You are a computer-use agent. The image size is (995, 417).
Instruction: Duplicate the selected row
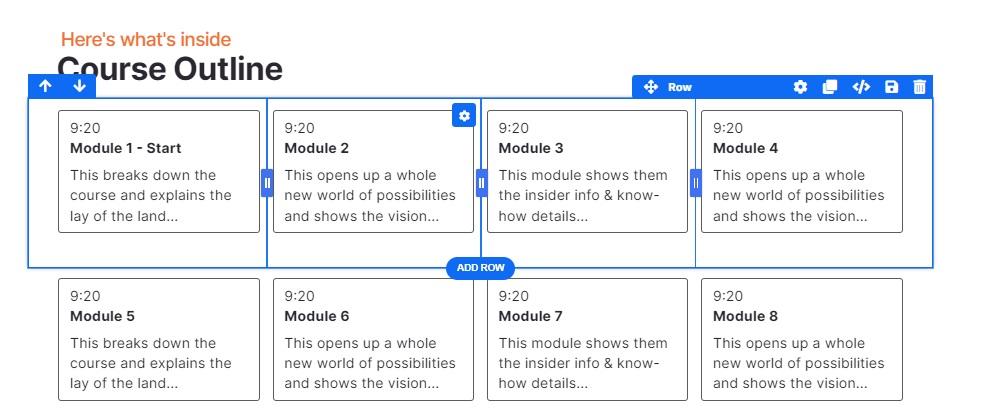[x=829, y=87]
